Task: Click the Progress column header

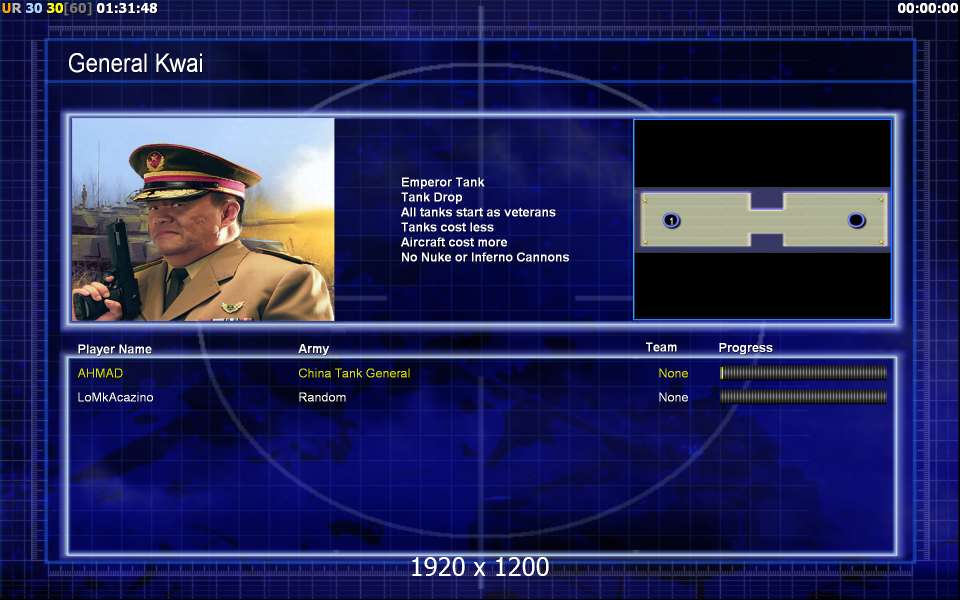Action: coord(745,348)
